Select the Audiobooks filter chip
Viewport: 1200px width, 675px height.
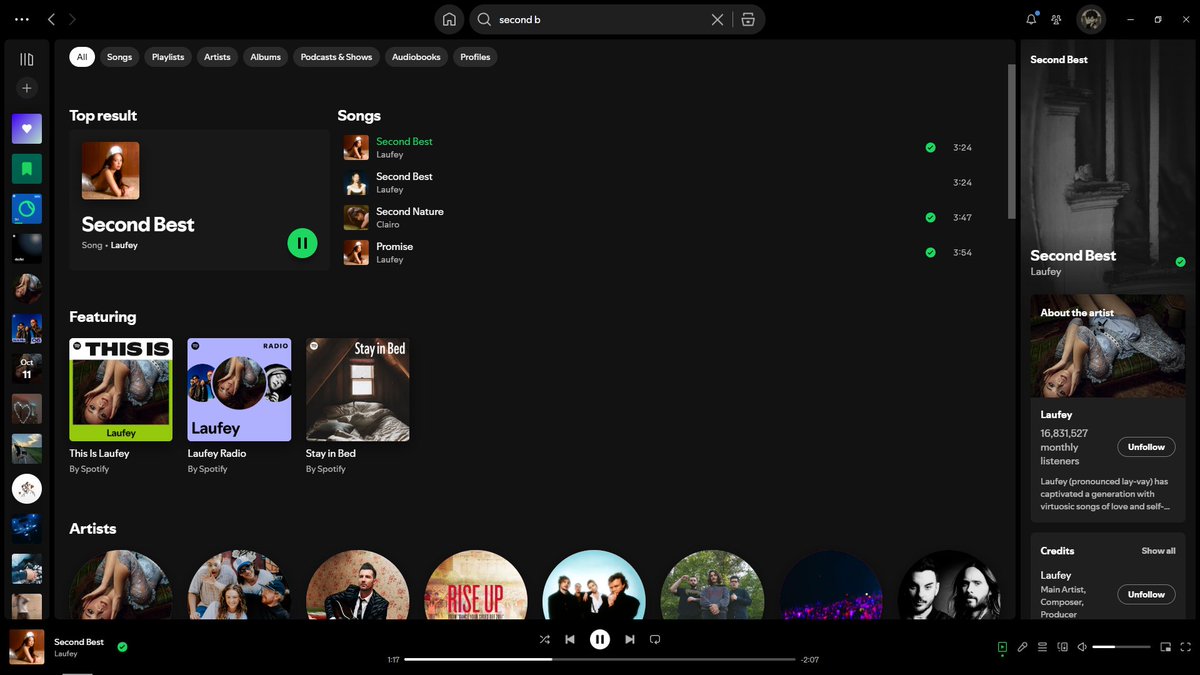click(416, 57)
